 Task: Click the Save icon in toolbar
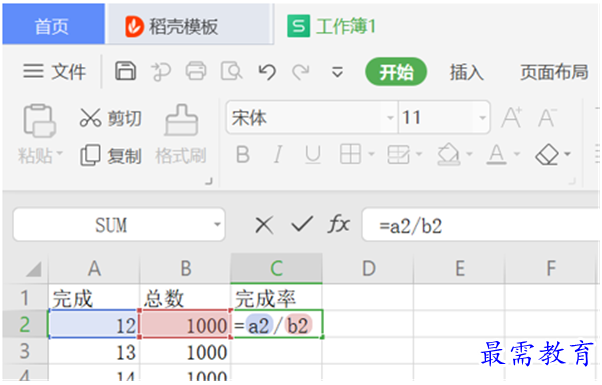point(126,71)
